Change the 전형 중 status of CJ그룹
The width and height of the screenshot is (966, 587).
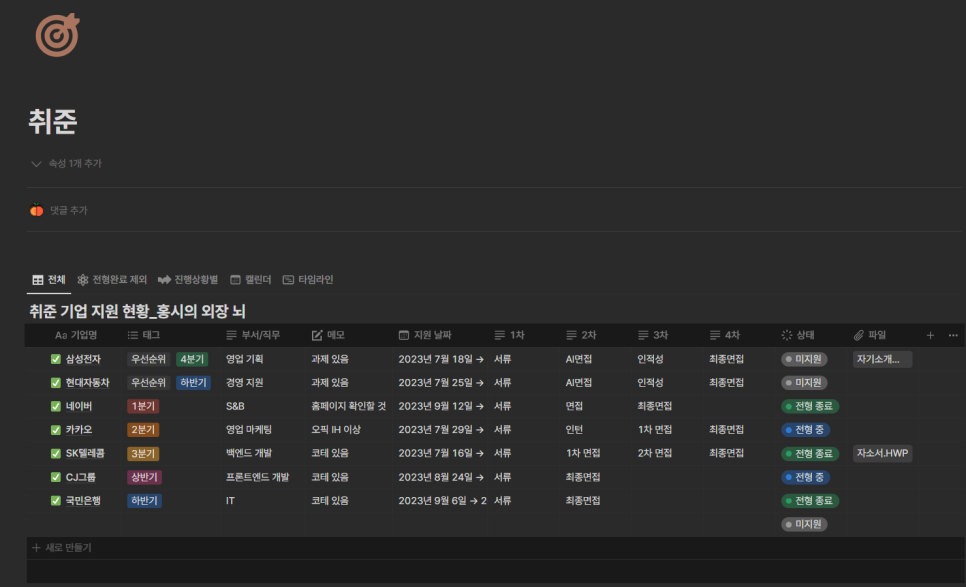tap(805, 477)
